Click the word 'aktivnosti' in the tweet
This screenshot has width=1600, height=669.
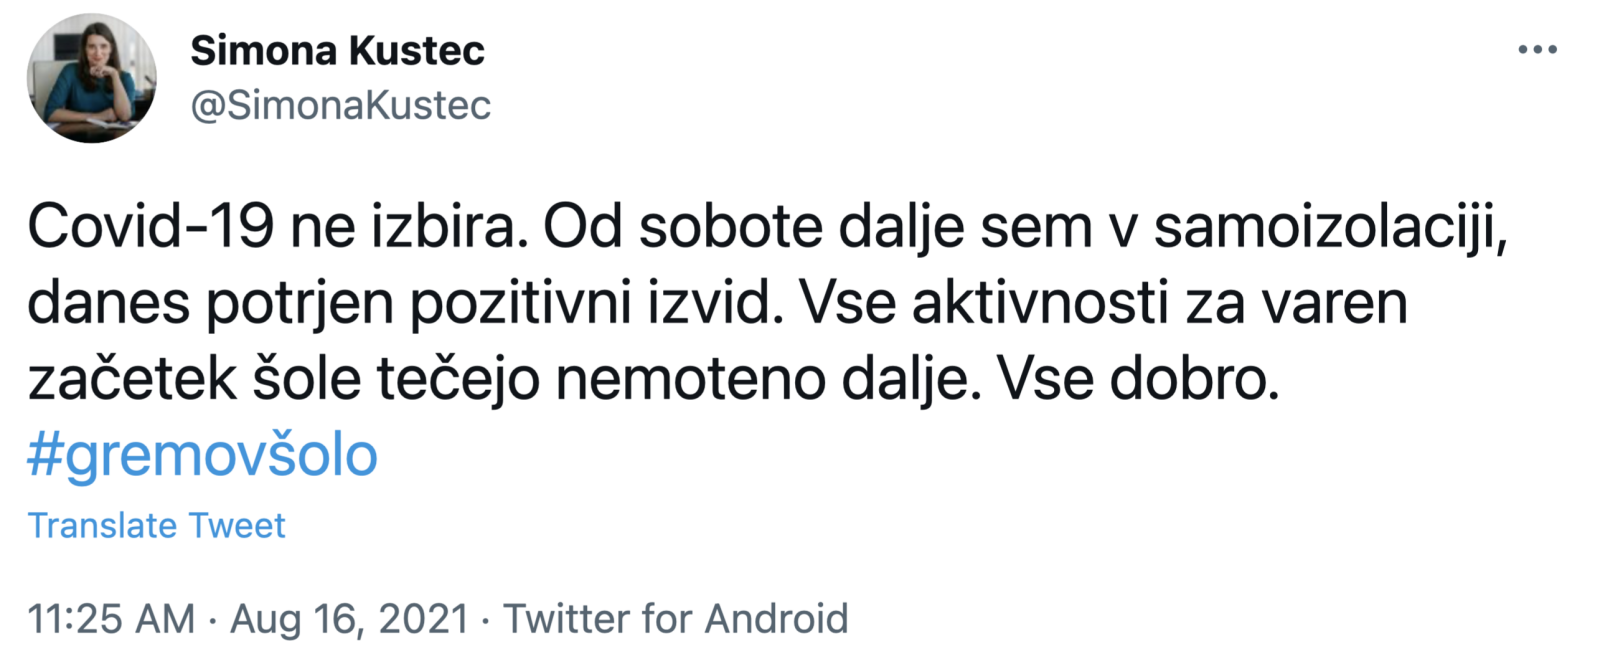pyautogui.click(x=1039, y=303)
